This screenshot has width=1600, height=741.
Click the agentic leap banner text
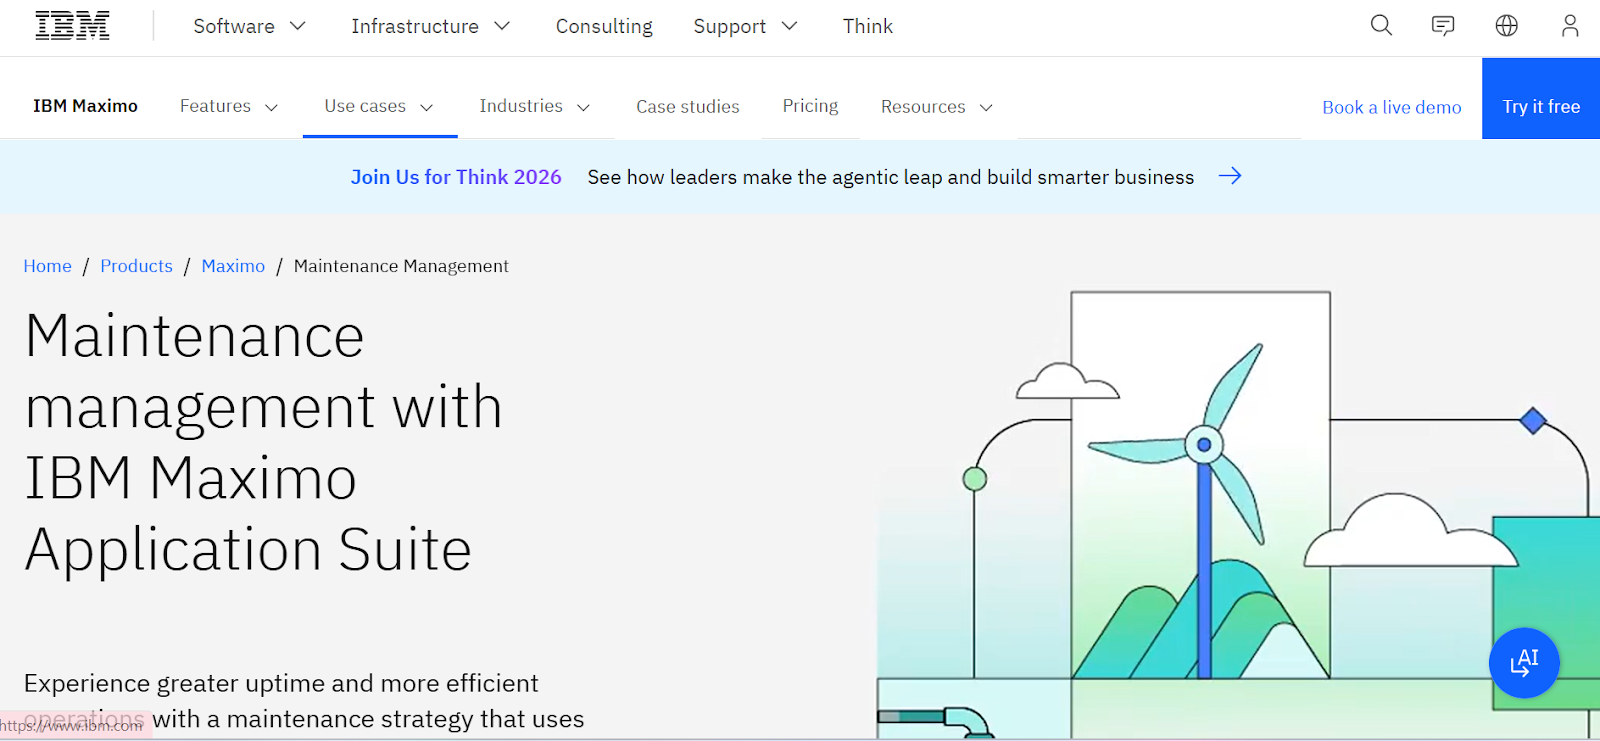(891, 177)
